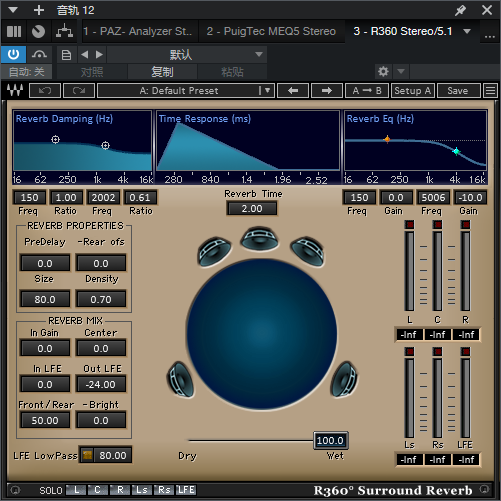Reset the L peak readout -Inf
The width and height of the screenshot is (501, 501).
click(x=409, y=334)
